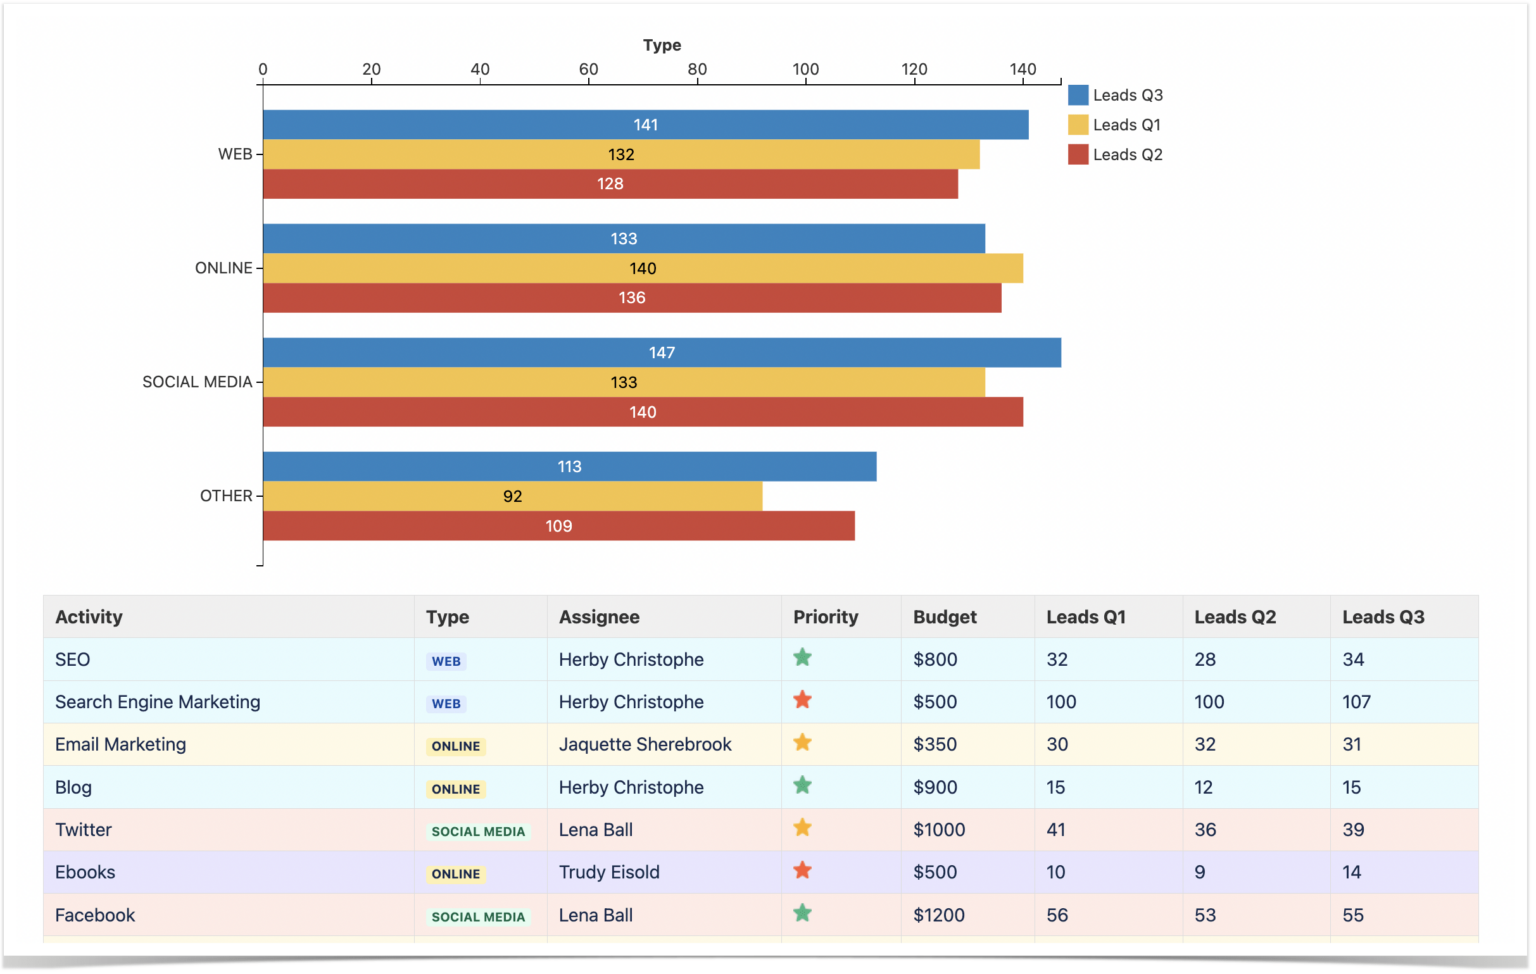The height and width of the screenshot is (974, 1536).
Task: Click the green star in the Facebook row
Action: (803, 913)
